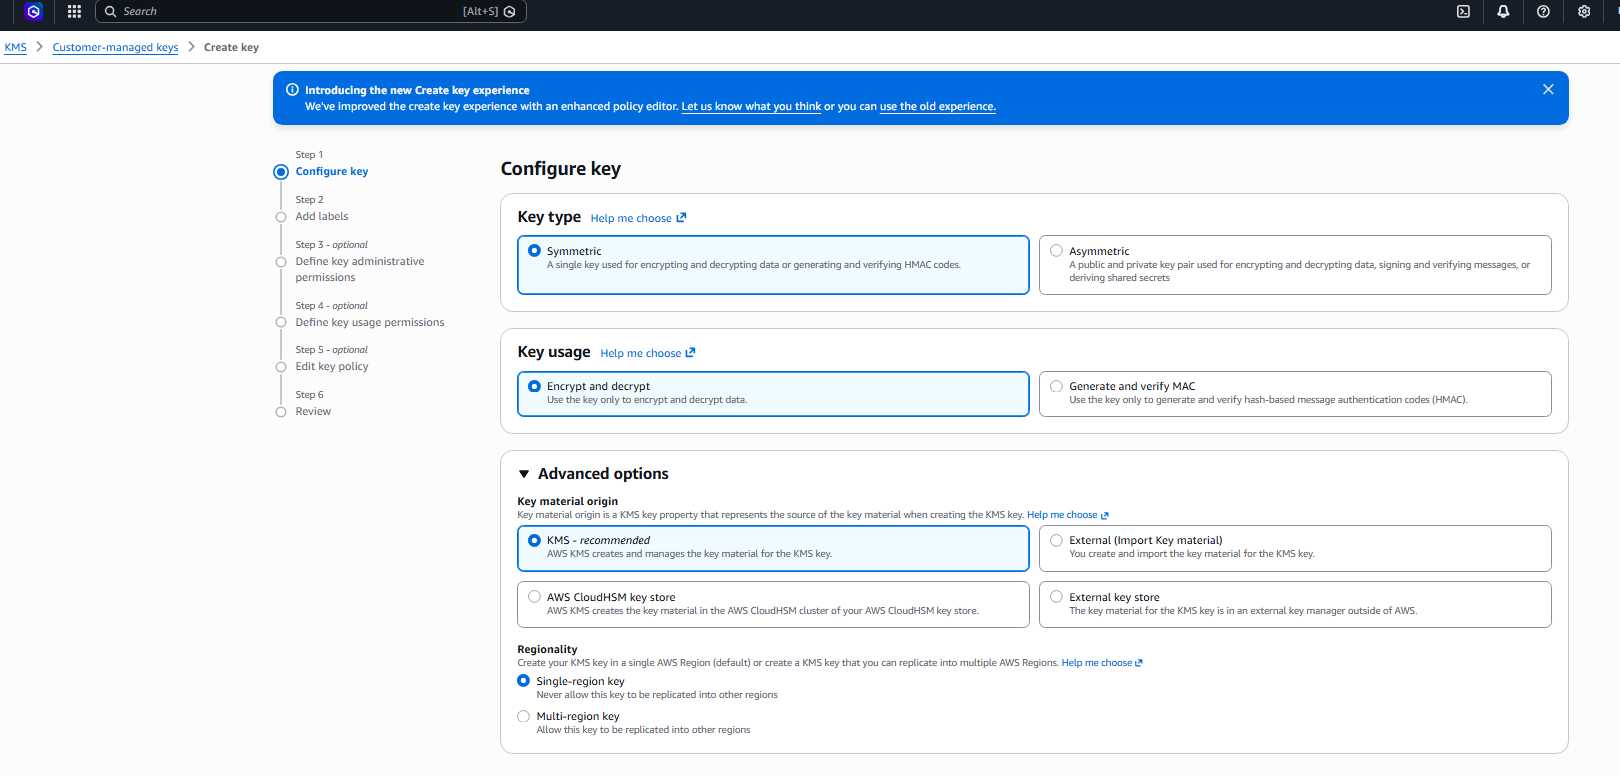Screen dimensions: 1620x776
Task: Select External key store origin
Action: (1295, 604)
